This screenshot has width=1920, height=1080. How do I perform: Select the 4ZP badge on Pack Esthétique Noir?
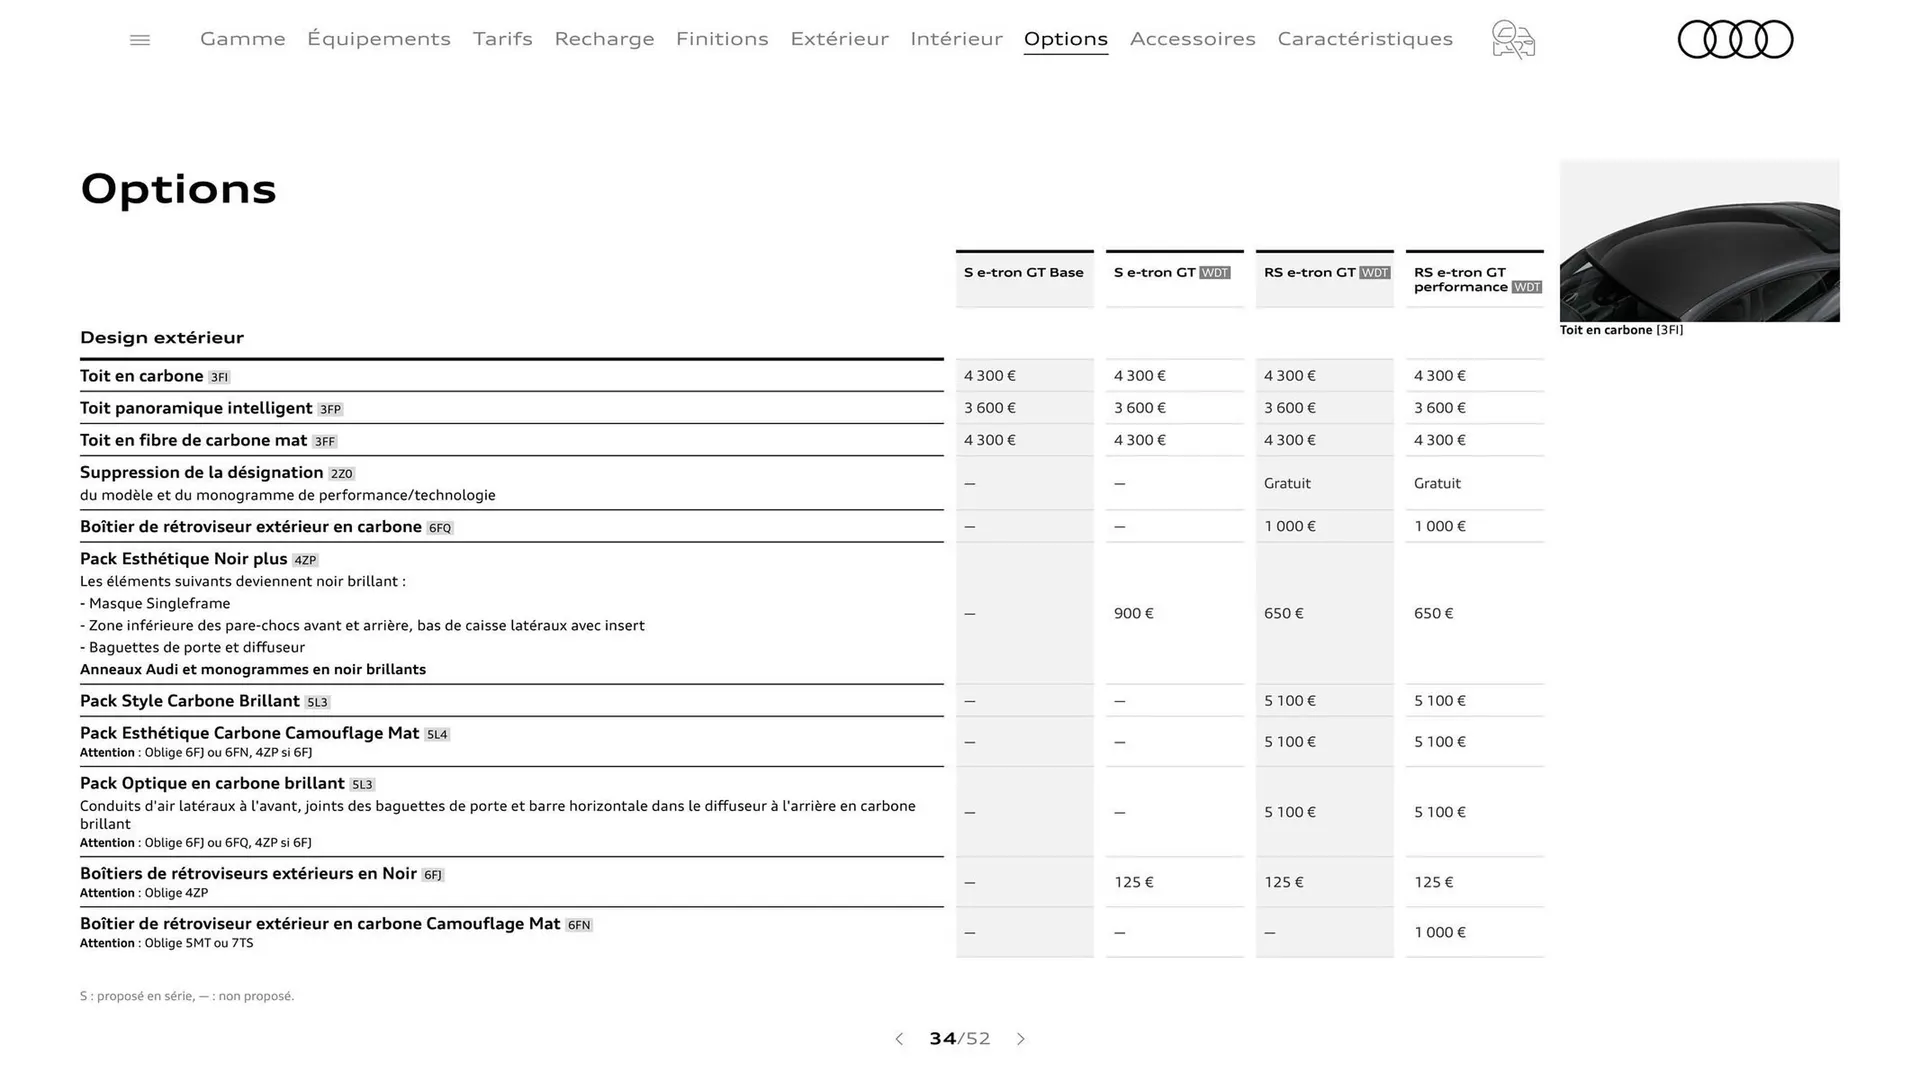(x=305, y=560)
